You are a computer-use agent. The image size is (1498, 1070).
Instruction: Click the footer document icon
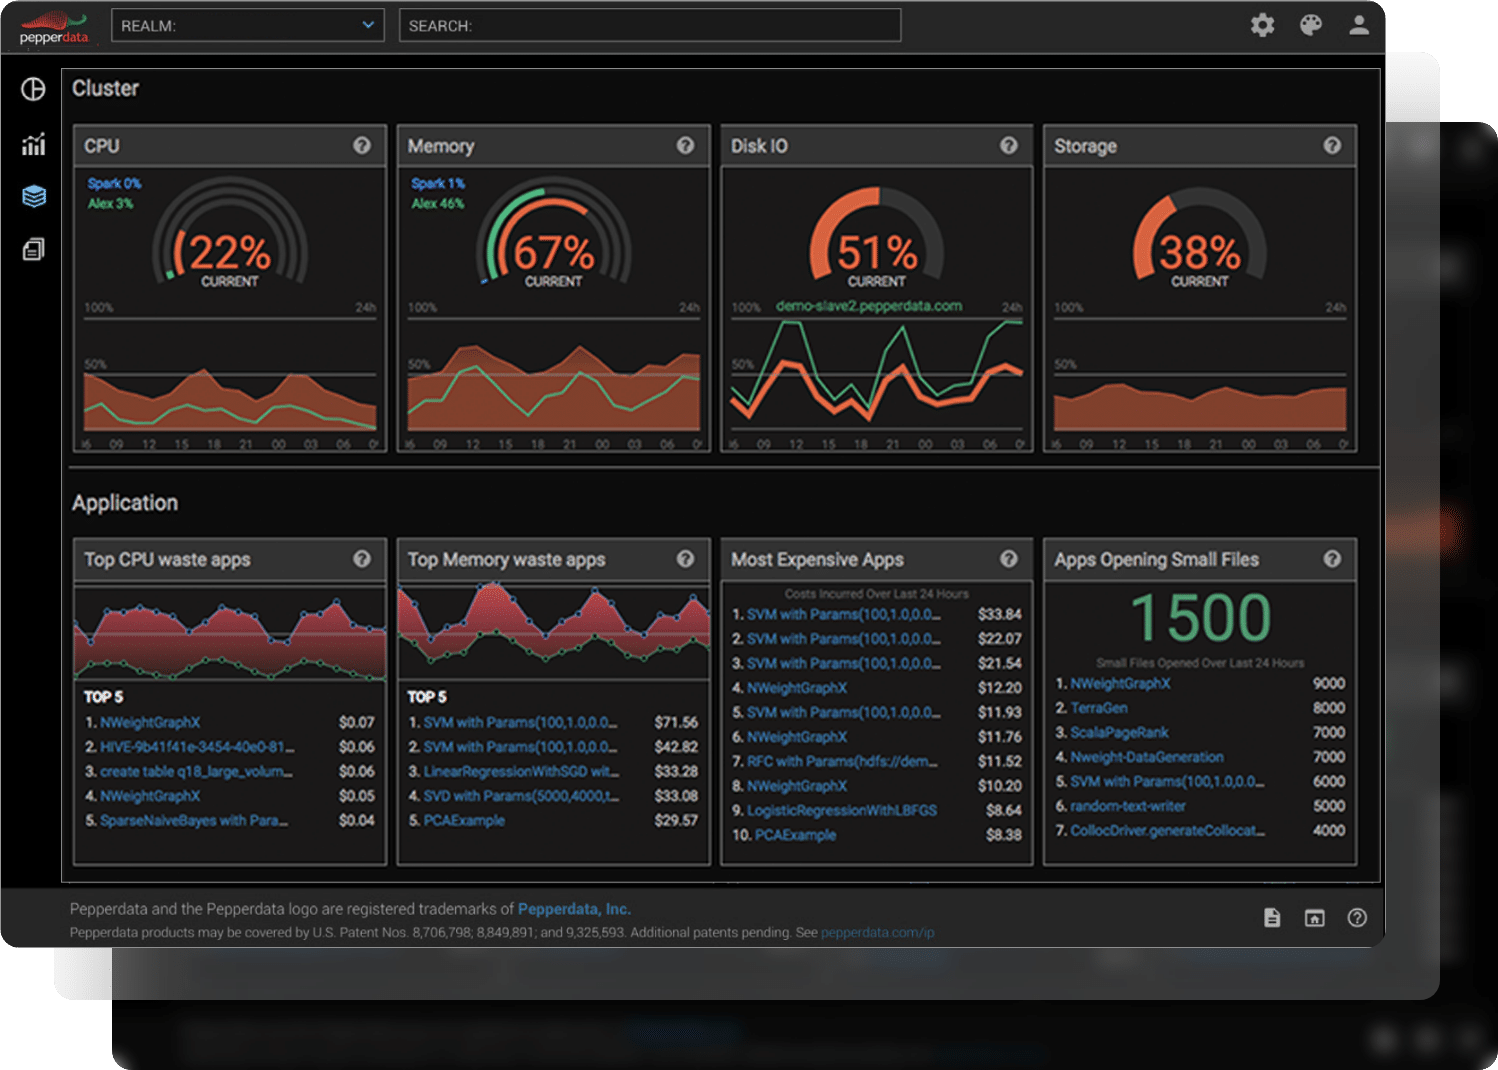[1272, 918]
